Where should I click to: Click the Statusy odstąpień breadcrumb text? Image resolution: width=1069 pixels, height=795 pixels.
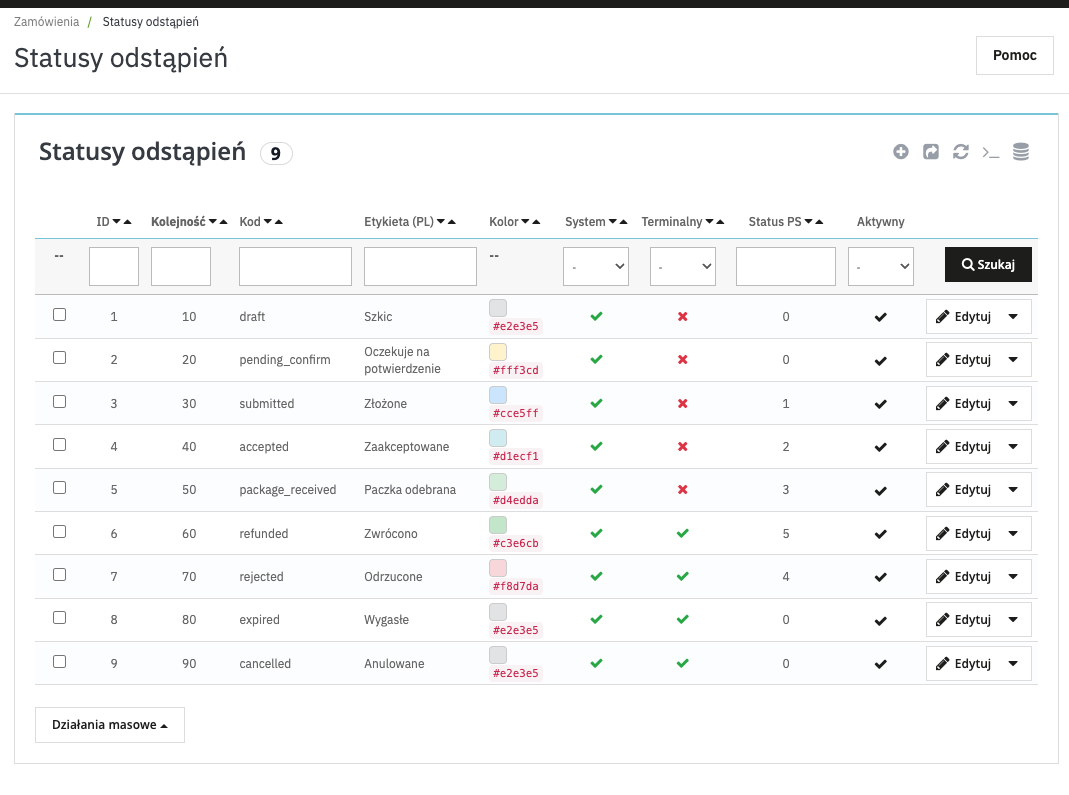click(x=151, y=22)
